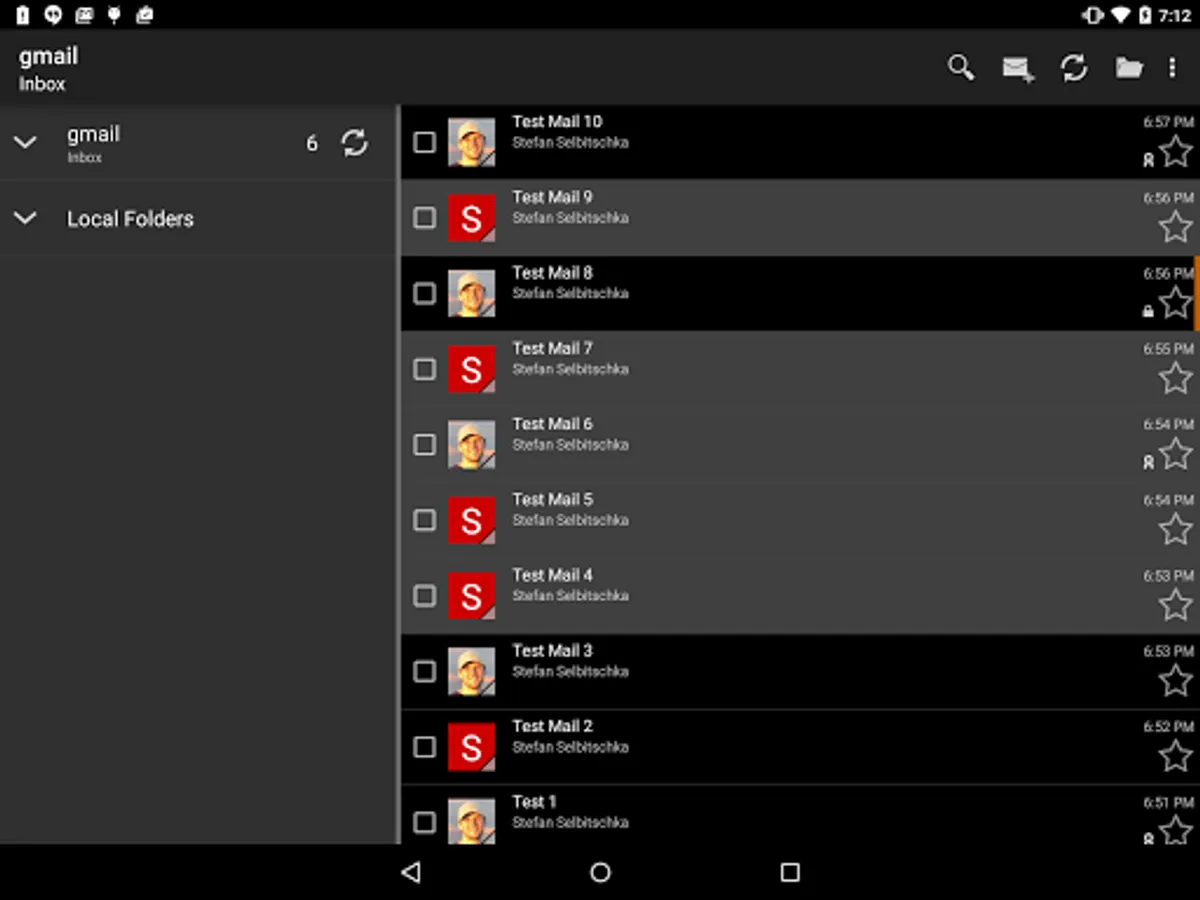The width and height of the screenshot is (1200, 900).
Task: Open the folders icon in toolbar
Action: pos(1129,68)
